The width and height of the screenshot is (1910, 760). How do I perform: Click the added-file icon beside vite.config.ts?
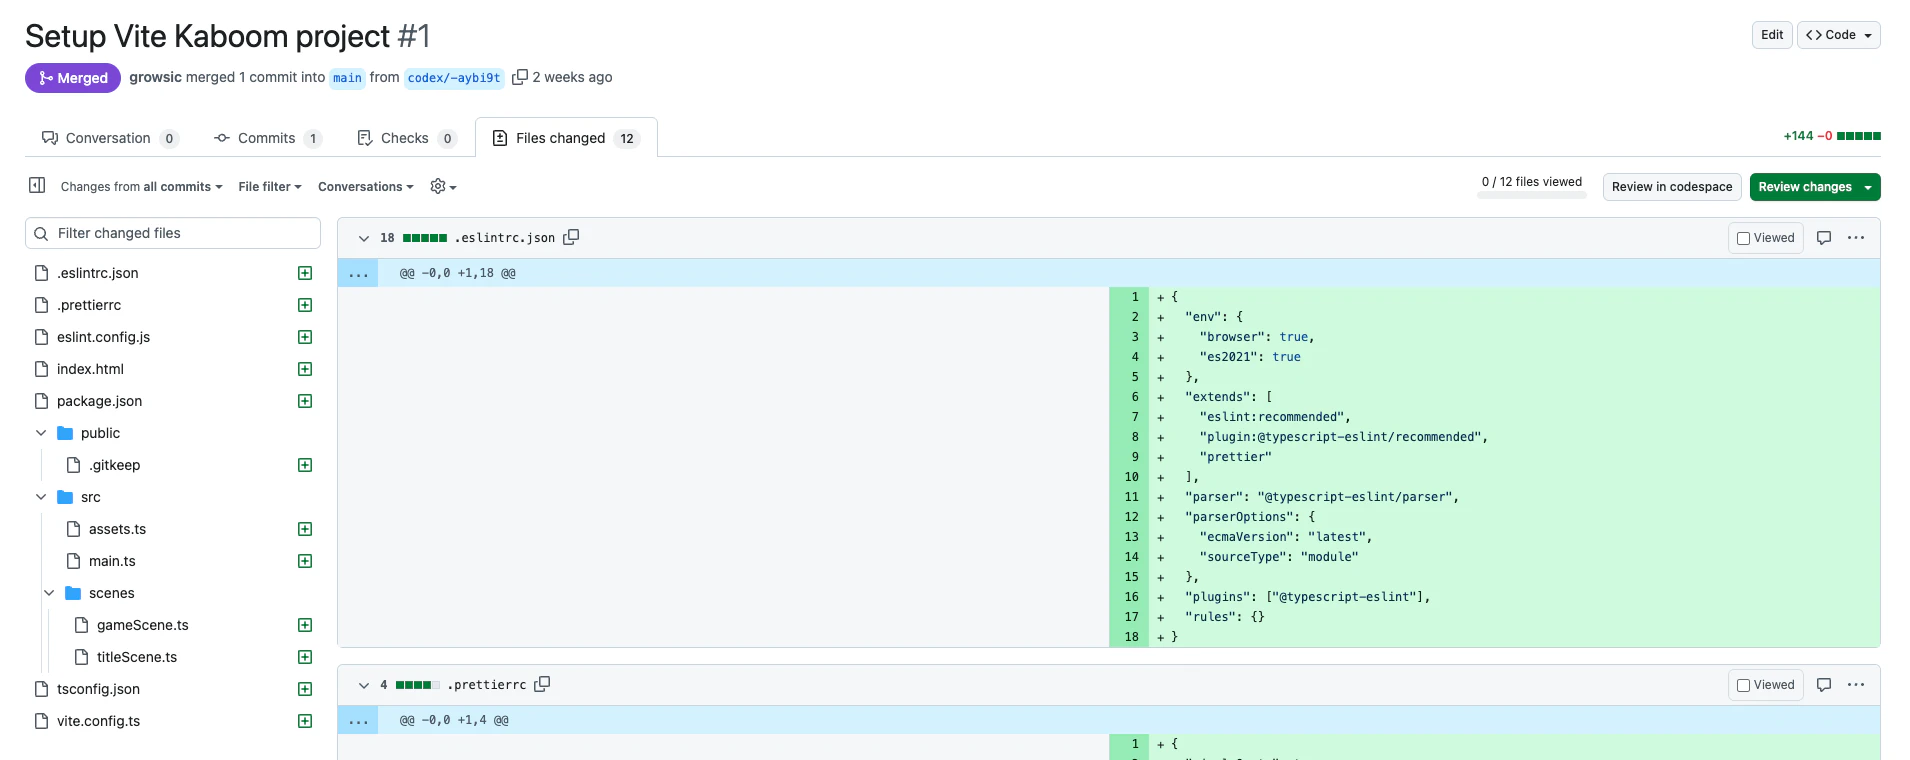305,721
